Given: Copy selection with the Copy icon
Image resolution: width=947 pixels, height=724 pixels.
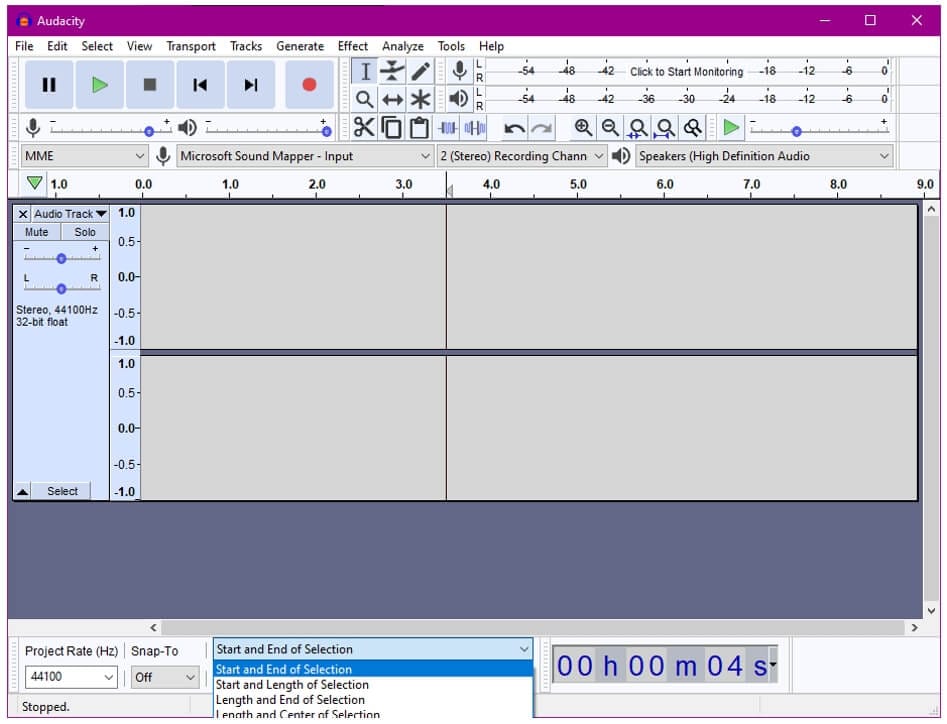Looking at the screenshot, I should (x=392, y=127).
